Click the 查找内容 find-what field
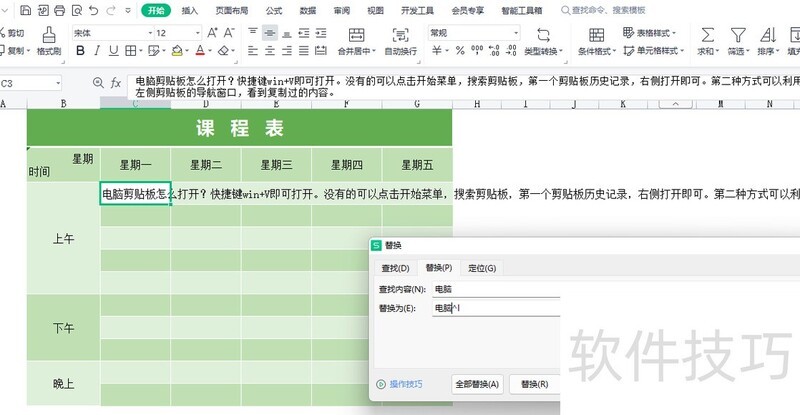 click(496, 289)
